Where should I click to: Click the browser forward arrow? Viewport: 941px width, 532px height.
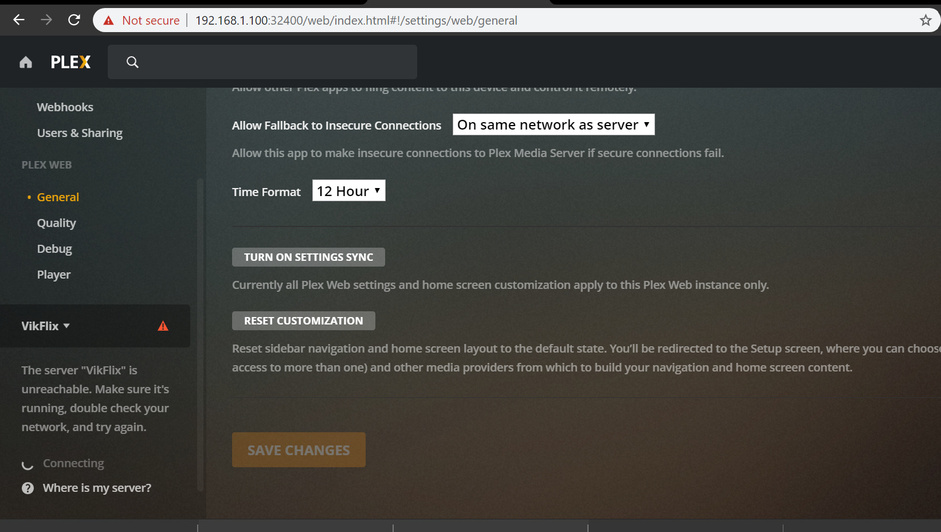[46, 20]
